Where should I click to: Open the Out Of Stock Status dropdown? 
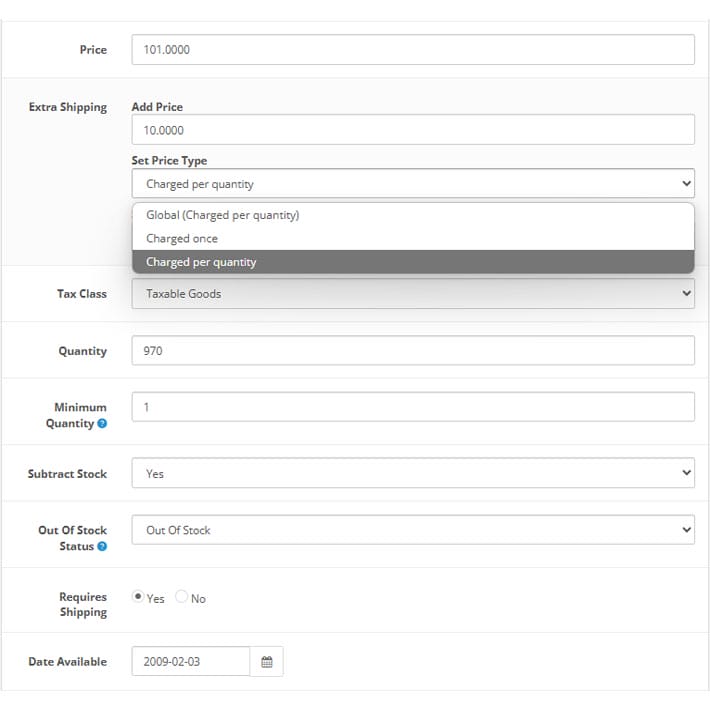click(413, 530)
